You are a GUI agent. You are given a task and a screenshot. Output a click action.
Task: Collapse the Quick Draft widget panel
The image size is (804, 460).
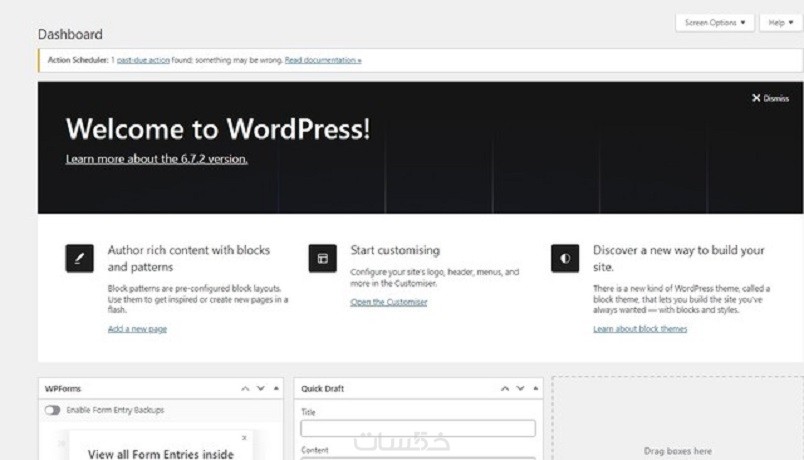(536, 388)
